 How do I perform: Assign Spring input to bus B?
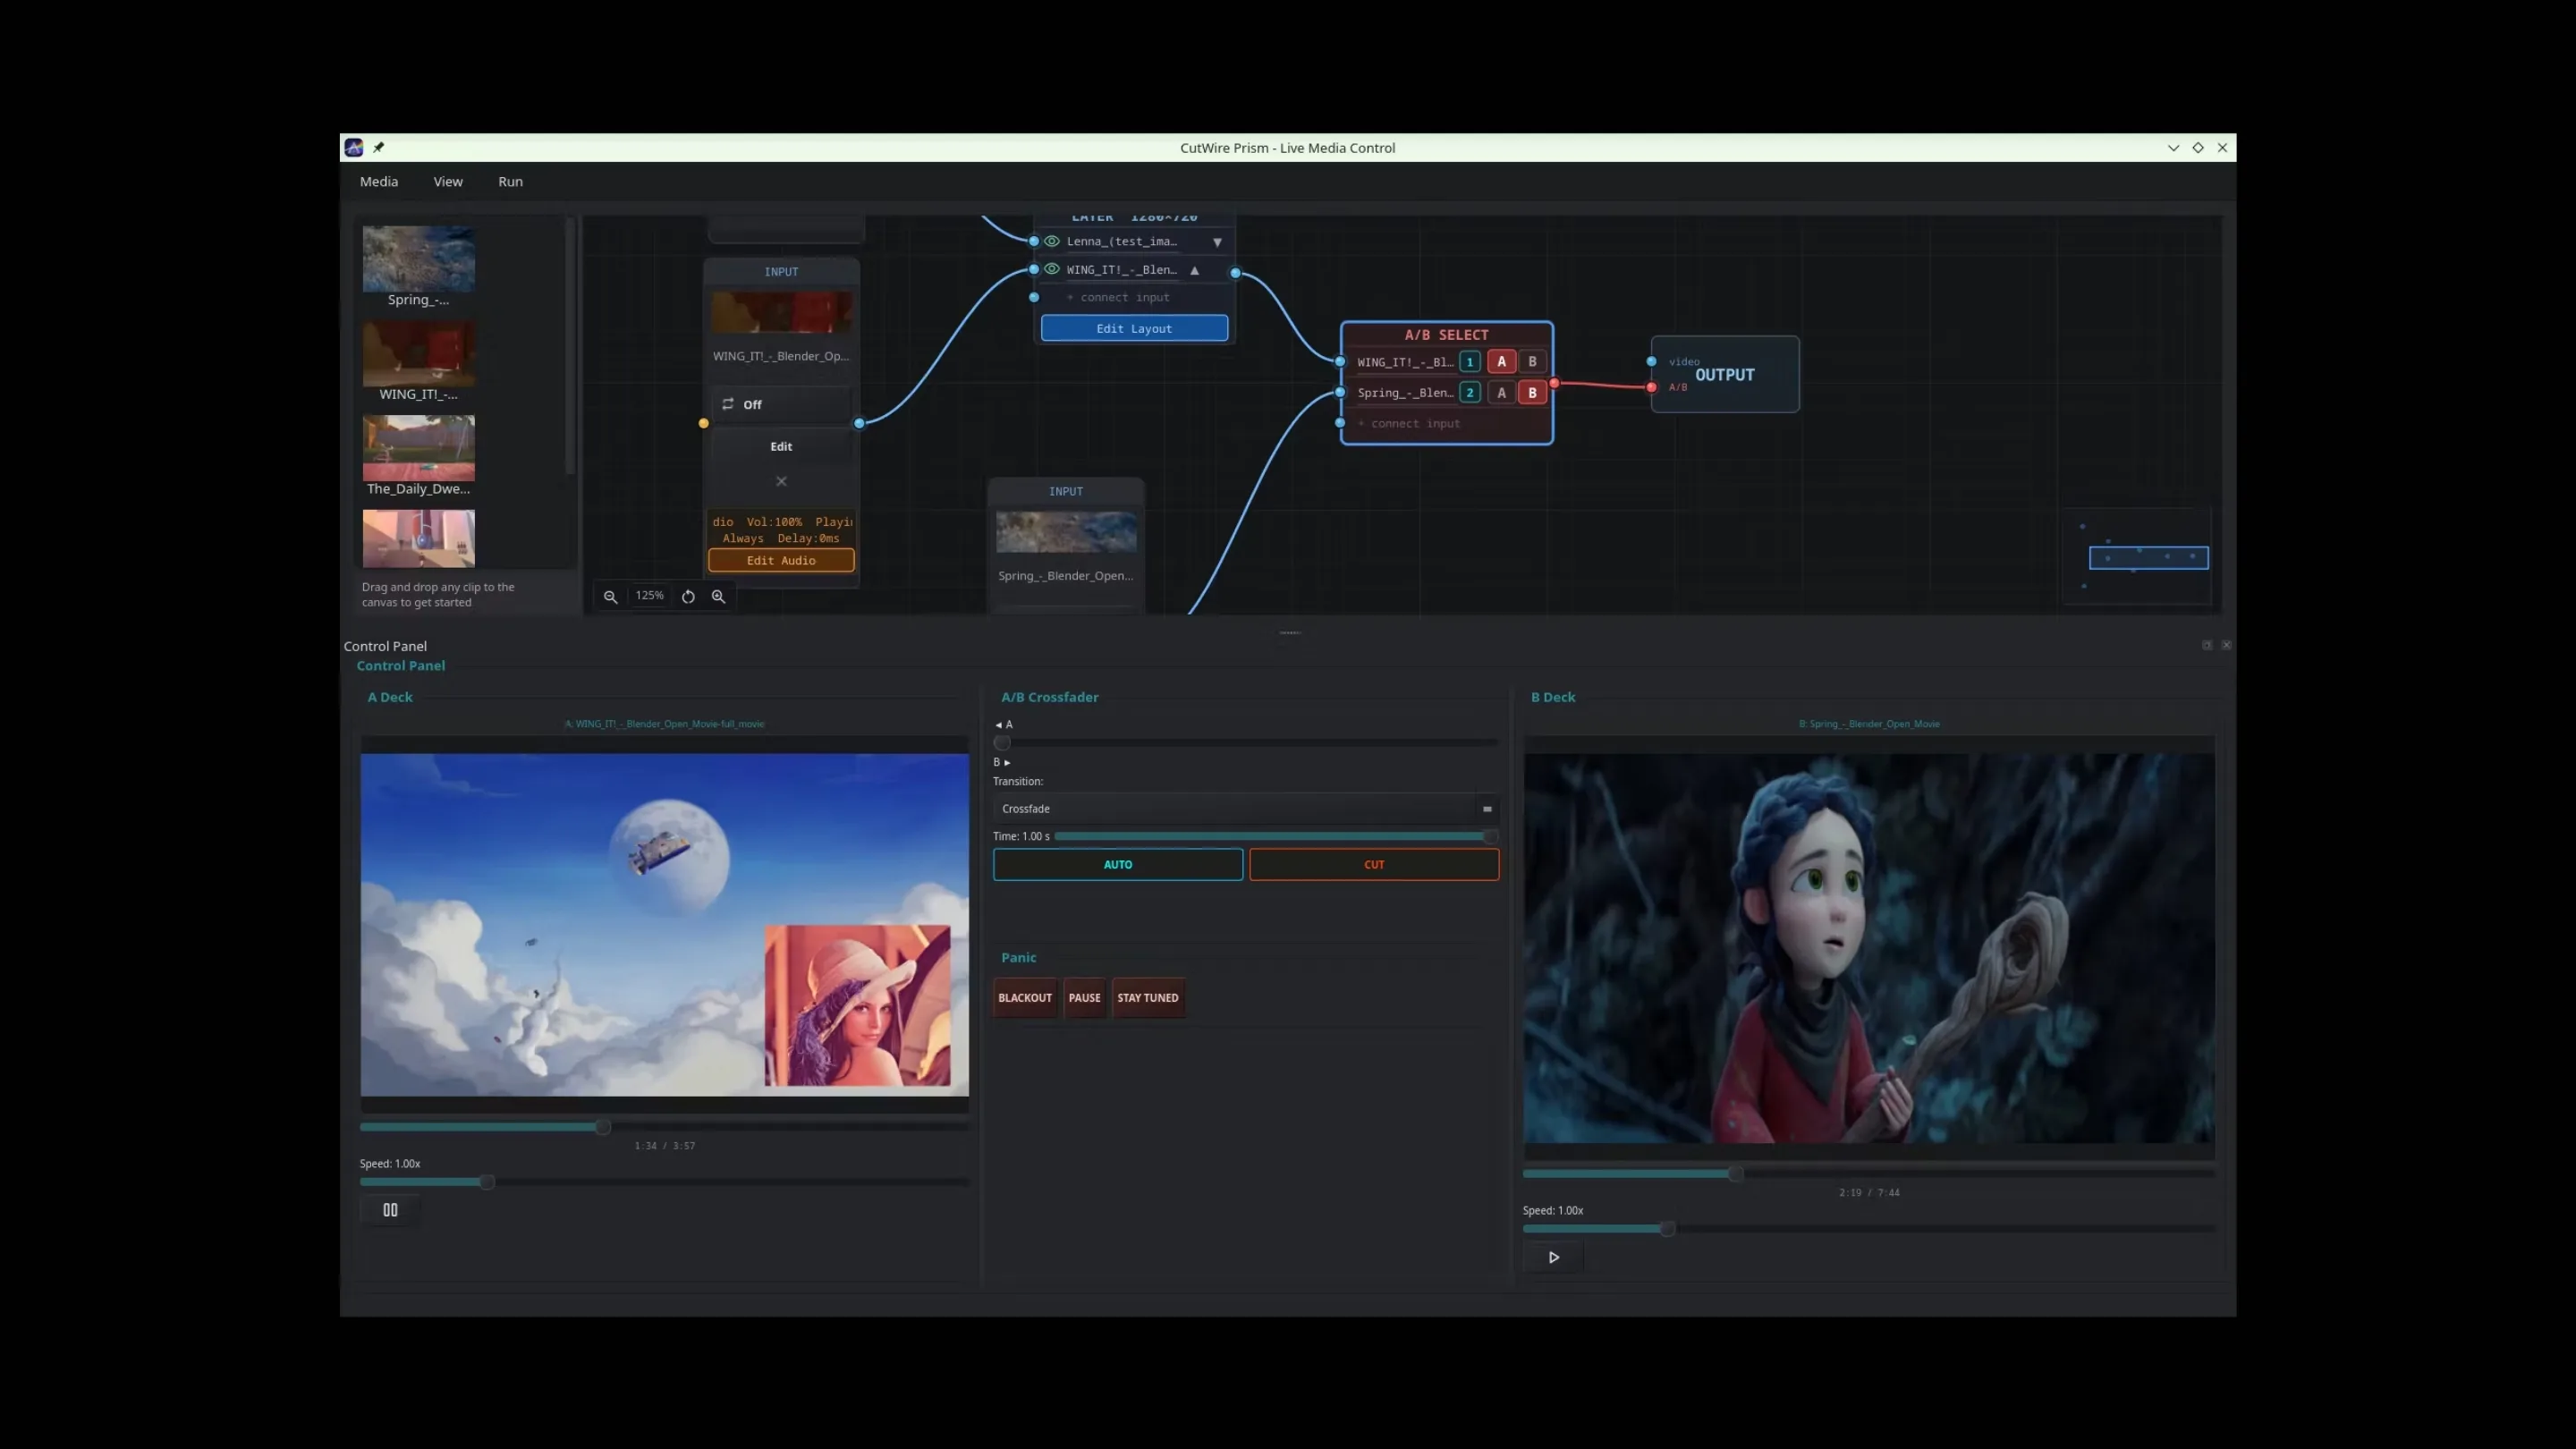[1532, 393]
